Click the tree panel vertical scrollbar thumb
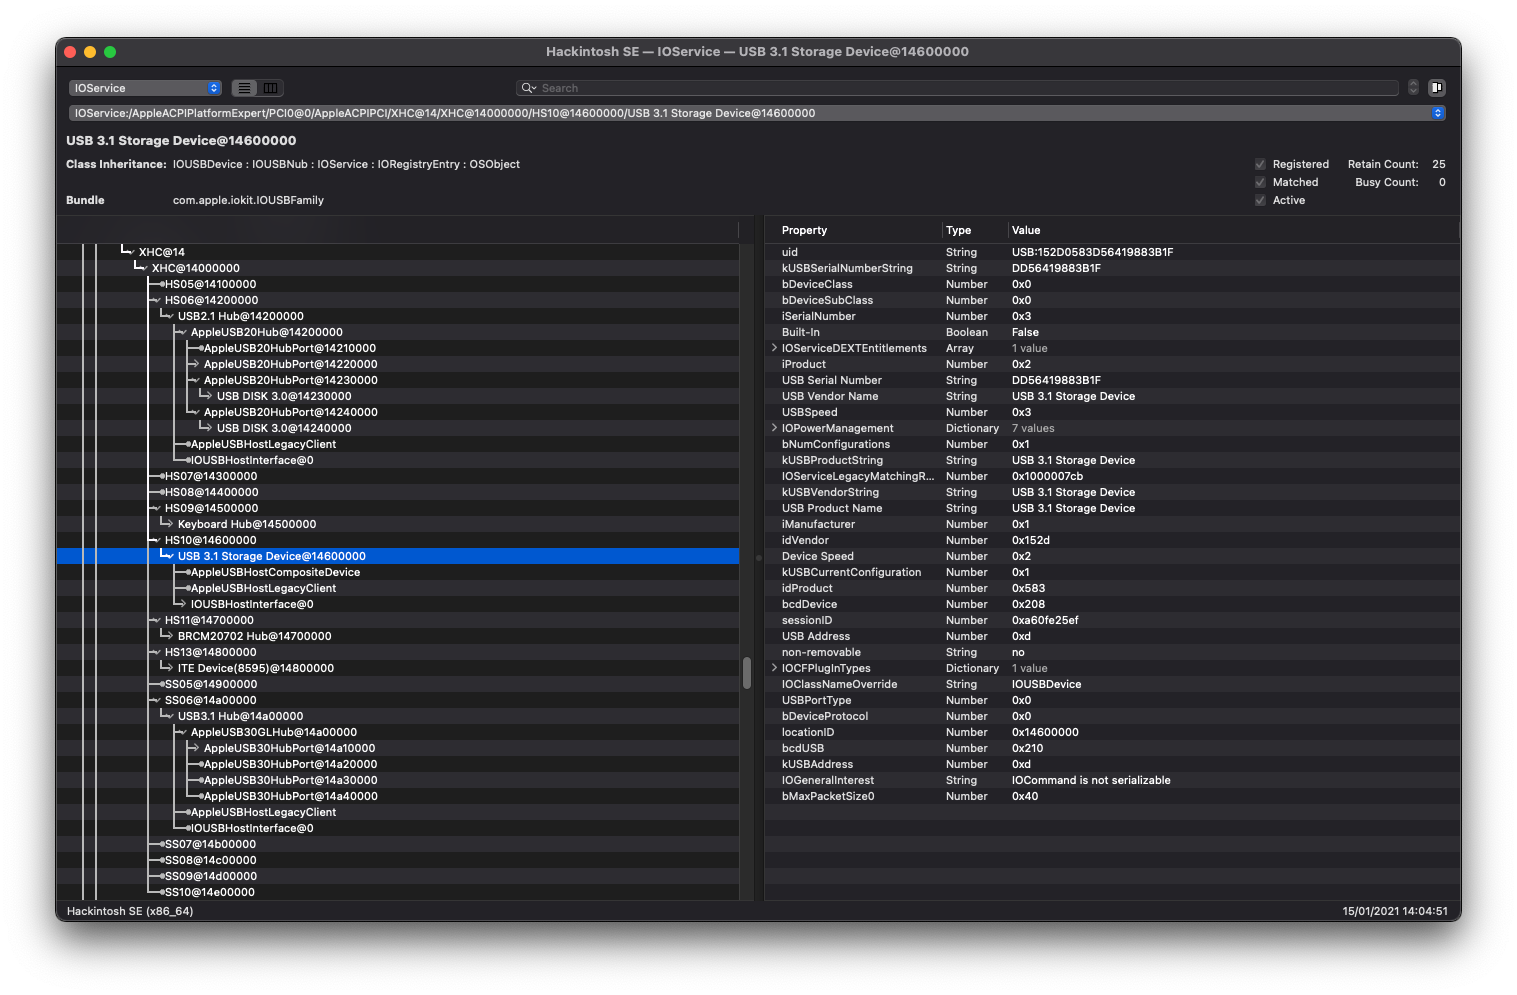The height and width of the screenshot is (995, 1517). point(746,673)
